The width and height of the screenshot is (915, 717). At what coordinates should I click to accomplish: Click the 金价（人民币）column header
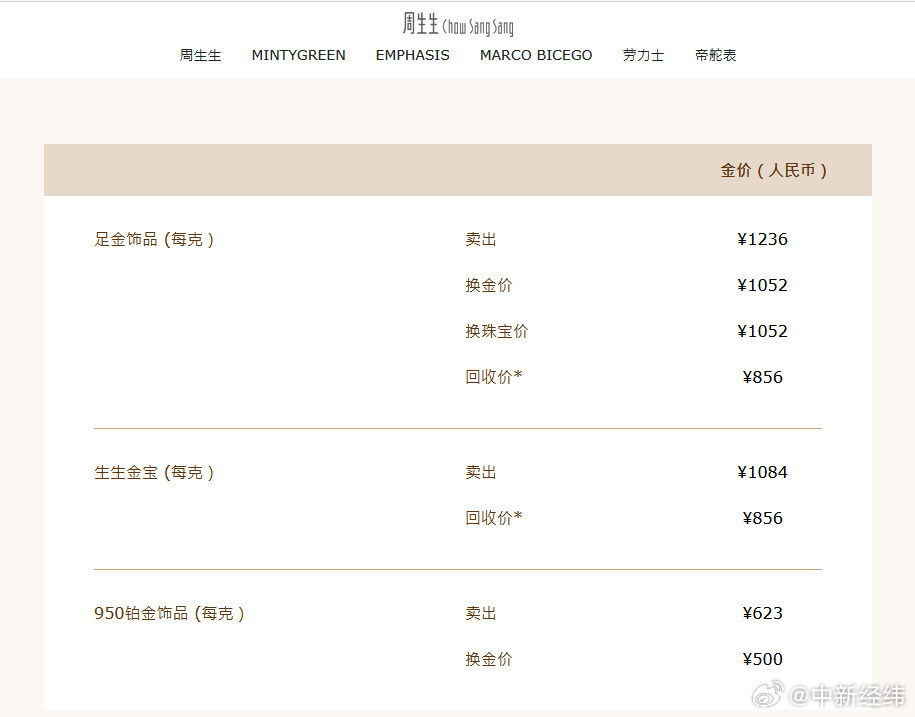coord(773,170)
